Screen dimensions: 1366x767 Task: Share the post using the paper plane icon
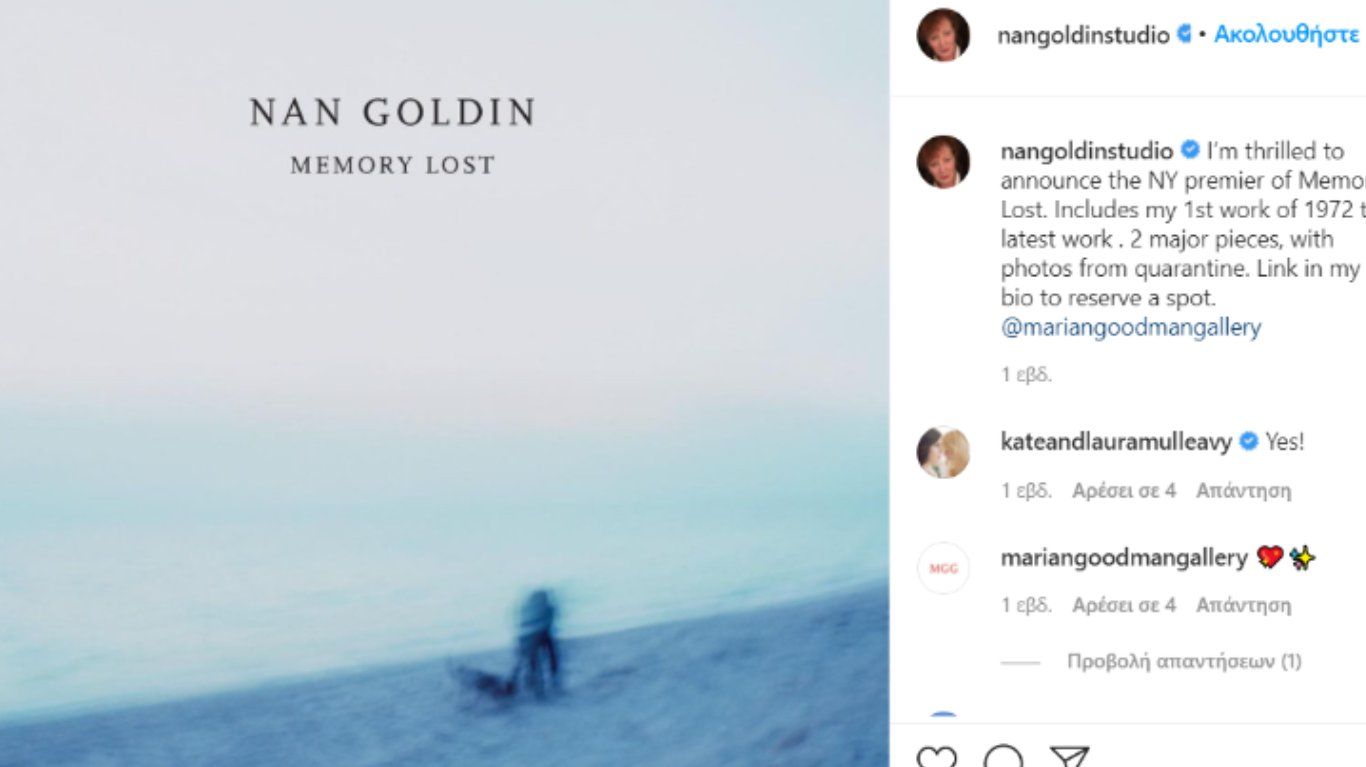(x=1069, y=756)
